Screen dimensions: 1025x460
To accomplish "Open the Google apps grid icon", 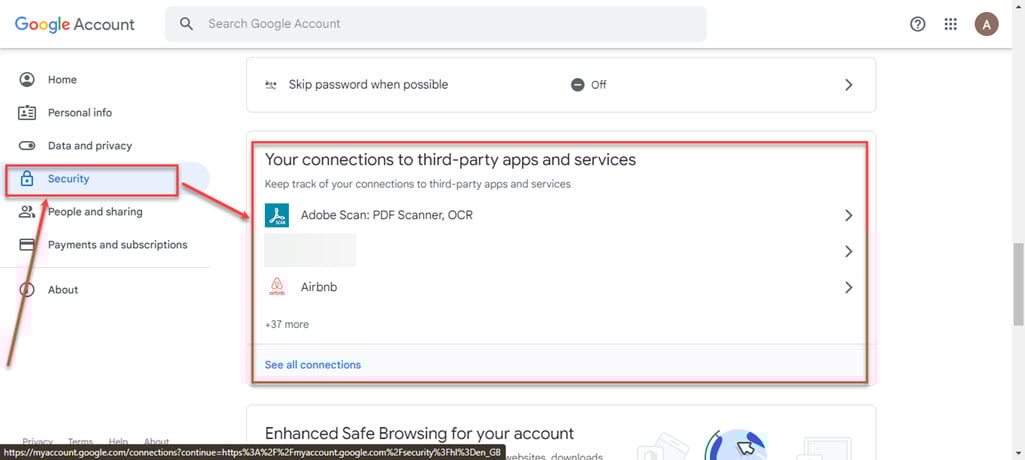I will pyautogui.click(x=951, y=24).
